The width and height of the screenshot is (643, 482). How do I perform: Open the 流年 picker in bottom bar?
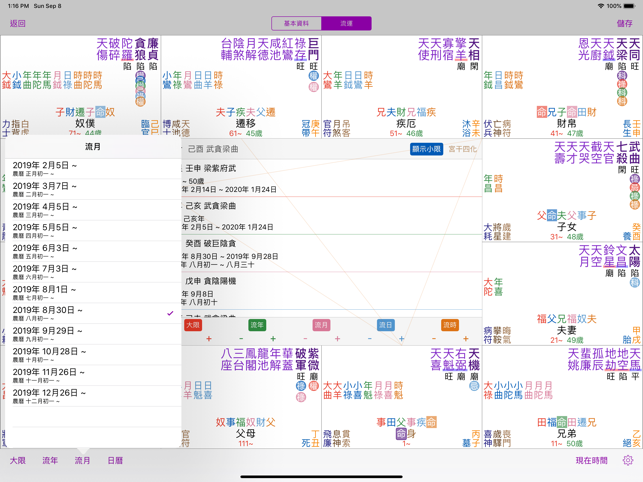[50, 460]
